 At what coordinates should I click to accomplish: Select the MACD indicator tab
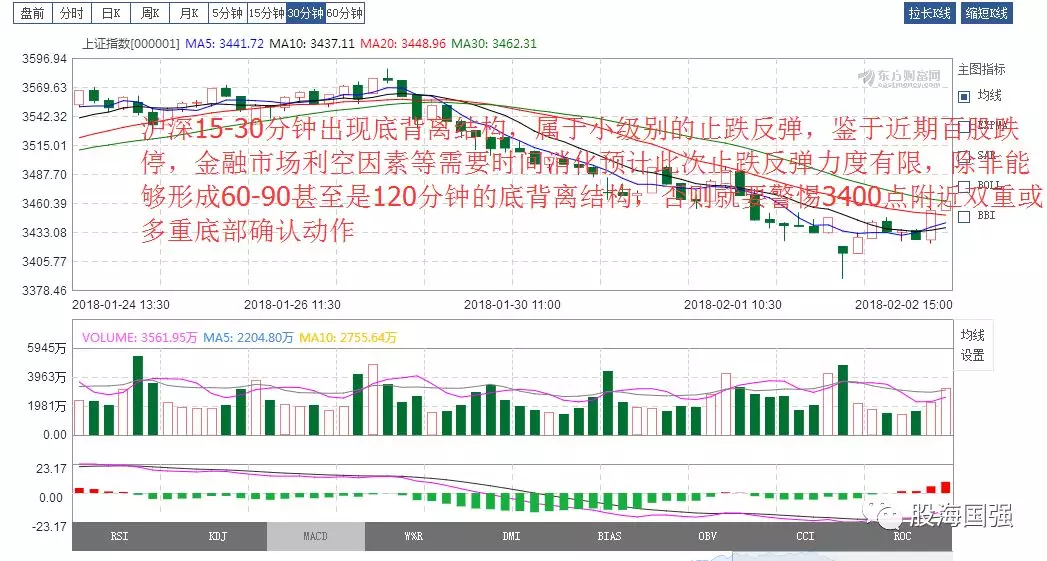tap(316, 536)
